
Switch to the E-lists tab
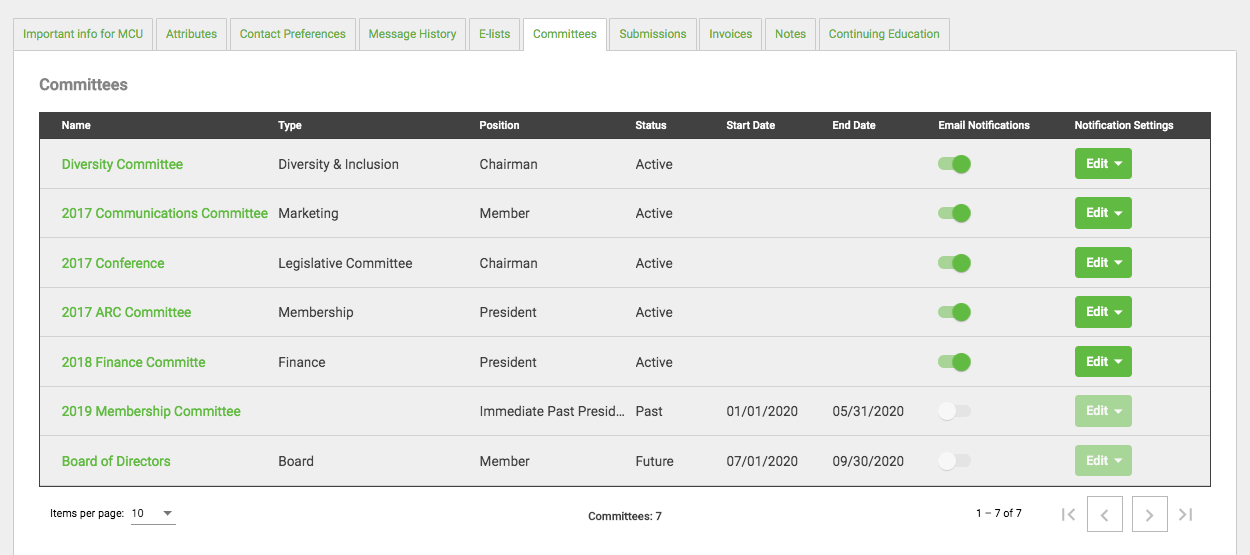click(494, 34)
